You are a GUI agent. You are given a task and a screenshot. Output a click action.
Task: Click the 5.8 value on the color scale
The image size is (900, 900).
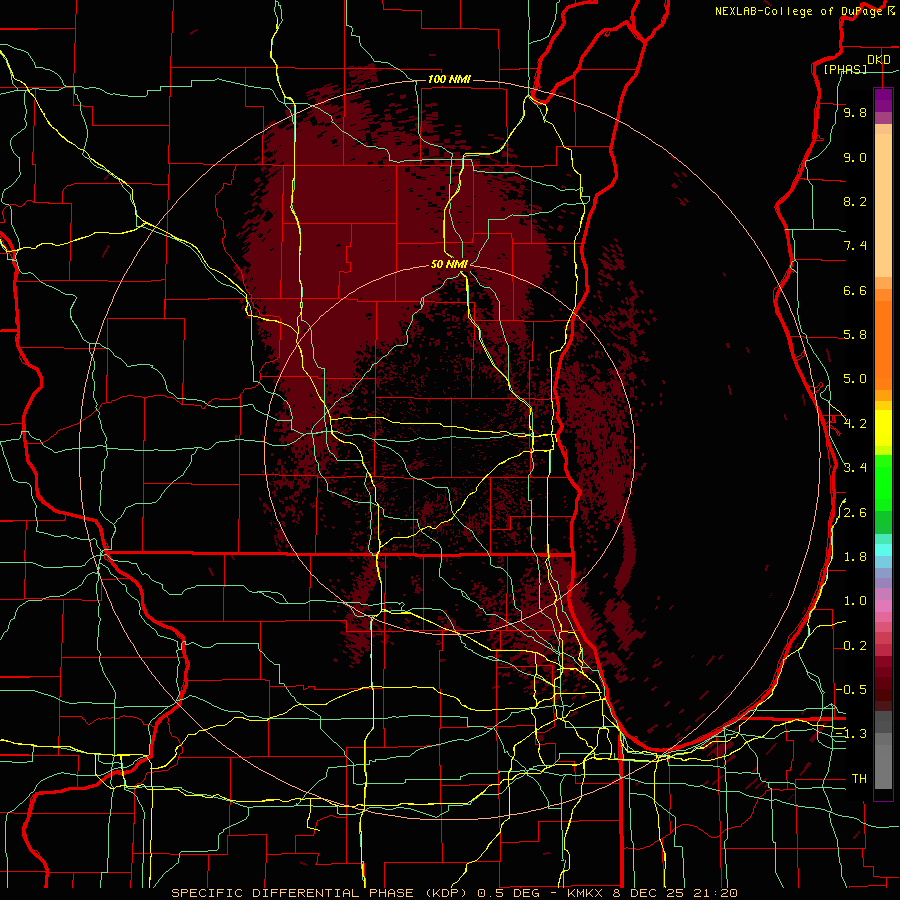pyautogui.click(x=855, y=335)
